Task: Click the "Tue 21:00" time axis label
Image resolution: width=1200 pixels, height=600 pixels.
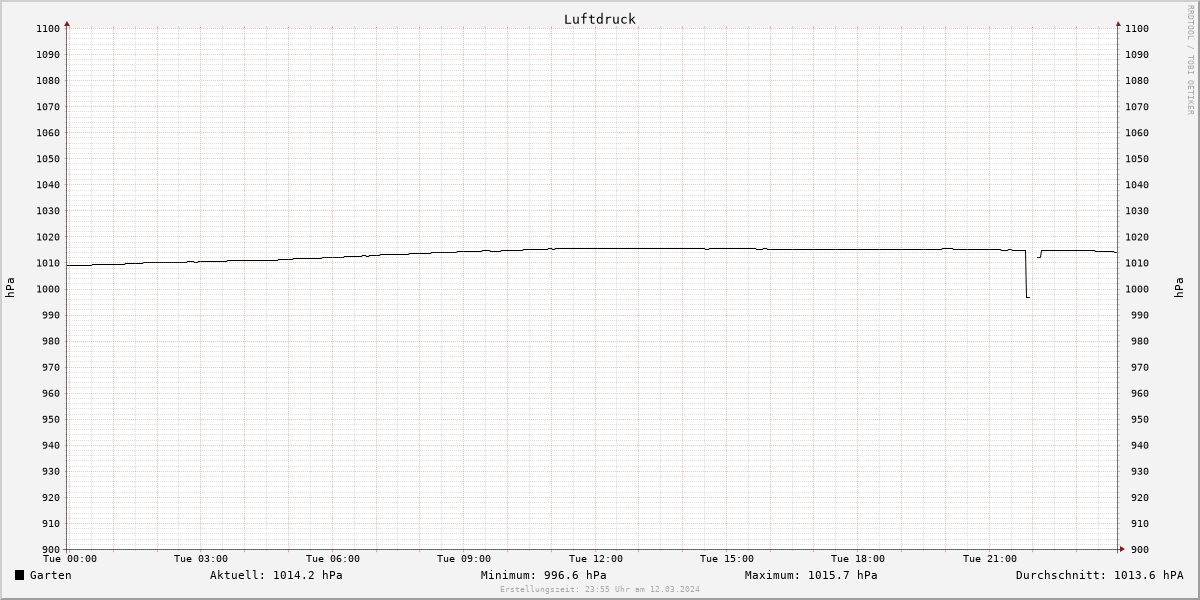Action: 990,559
